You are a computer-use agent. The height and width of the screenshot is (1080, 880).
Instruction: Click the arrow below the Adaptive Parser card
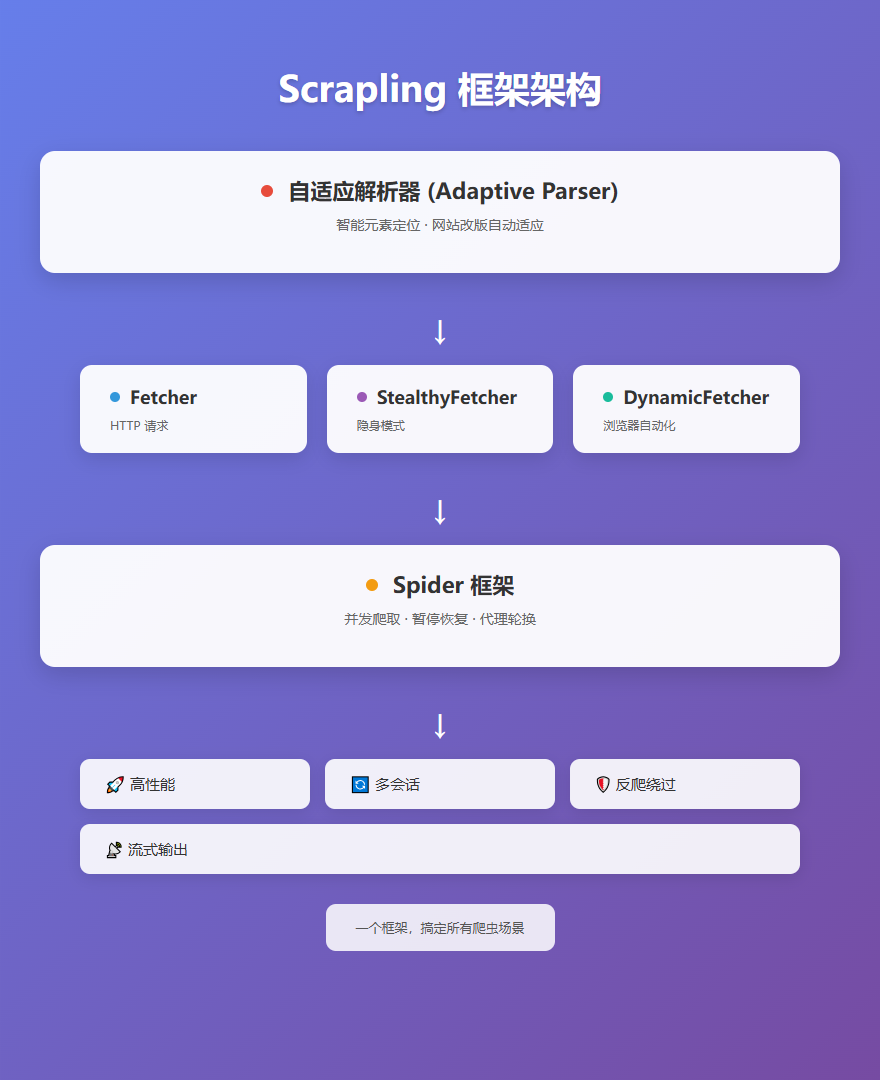pos(440,332)
